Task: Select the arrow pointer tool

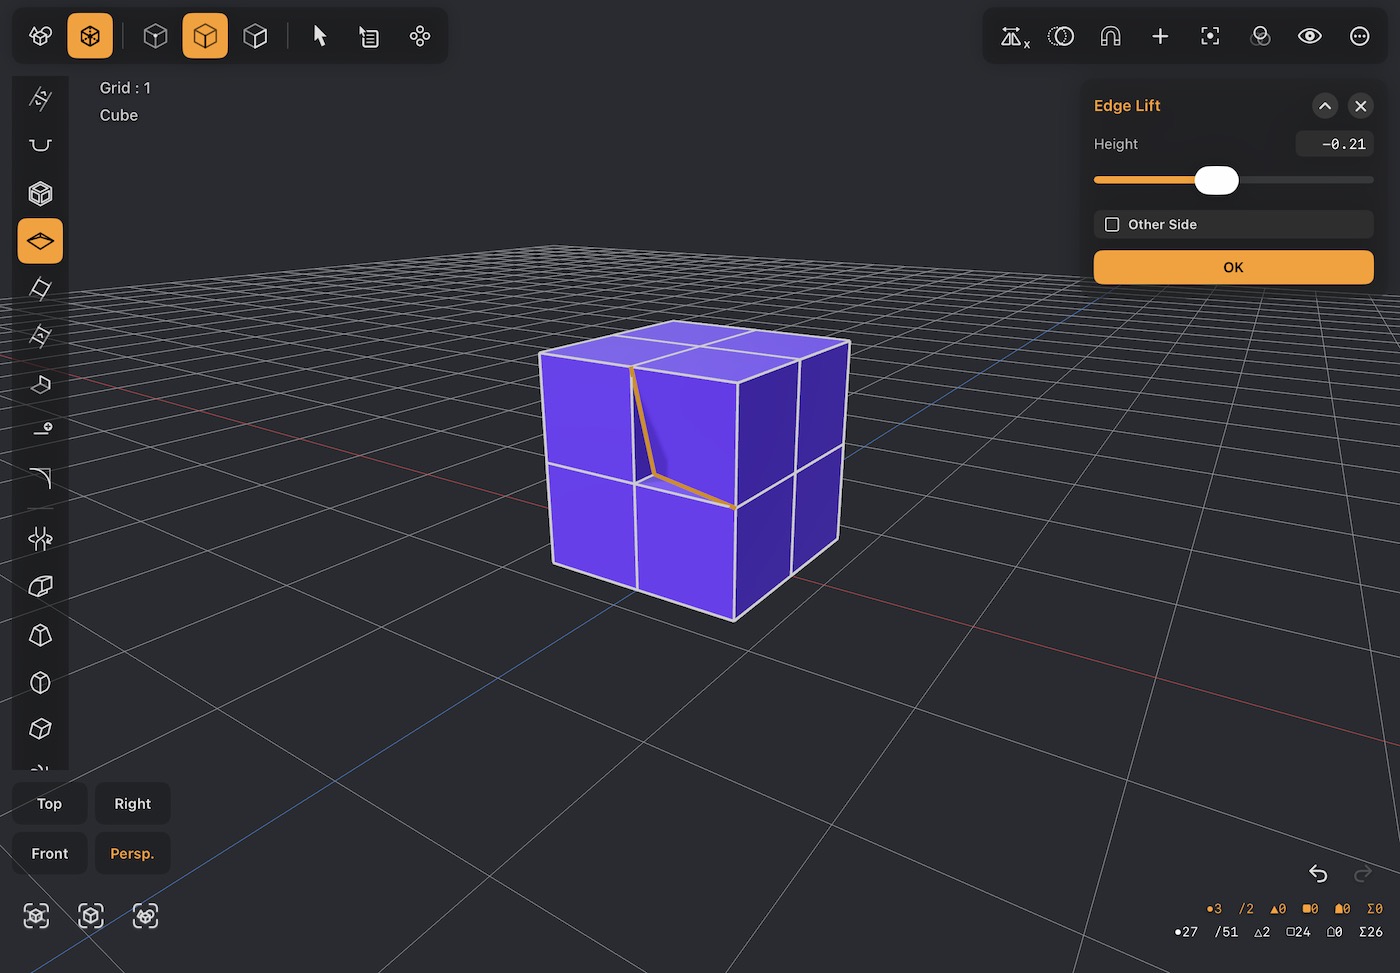Action: click(x=320, y=36)
